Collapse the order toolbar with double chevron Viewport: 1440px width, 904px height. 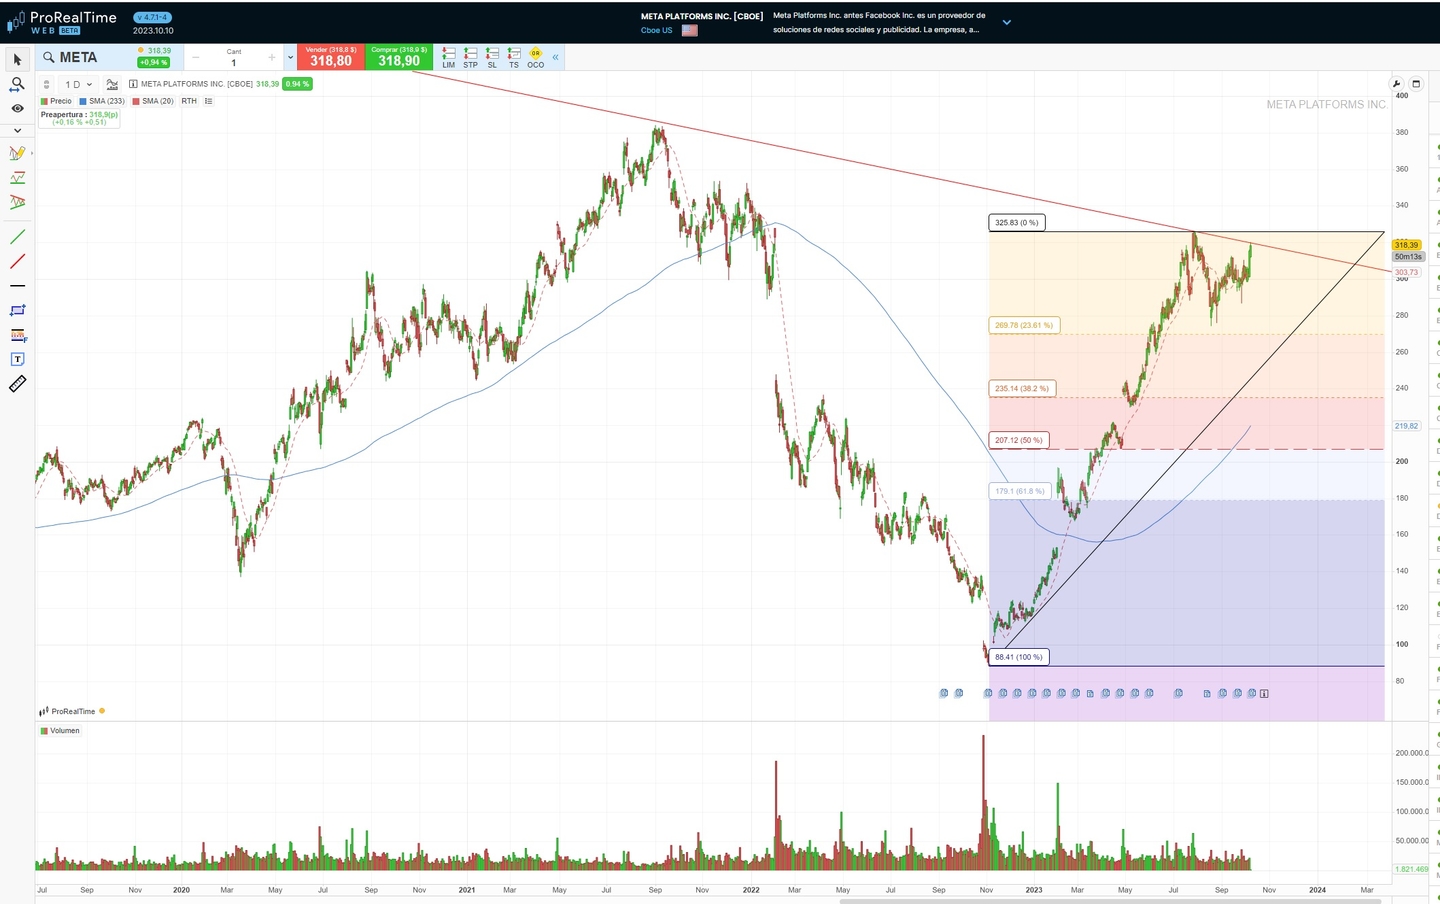(556, 57)
